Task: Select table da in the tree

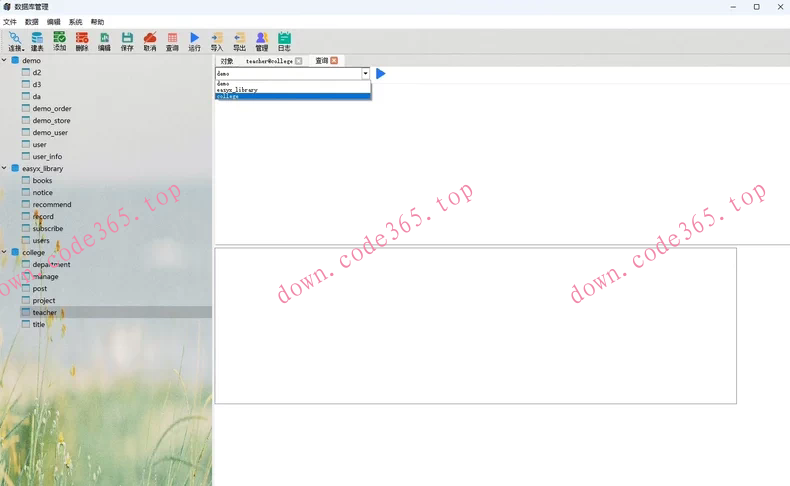Action: point(37,97)
